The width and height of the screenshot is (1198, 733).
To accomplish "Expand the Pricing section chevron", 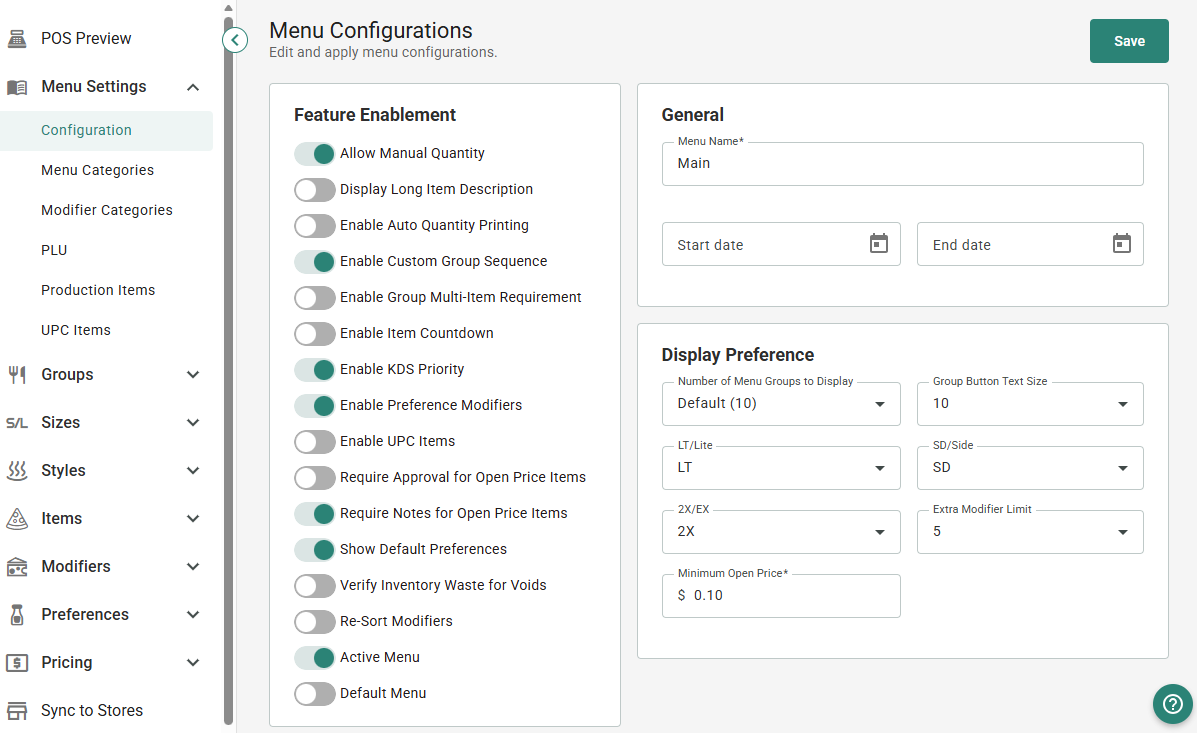I will [193, 663].
